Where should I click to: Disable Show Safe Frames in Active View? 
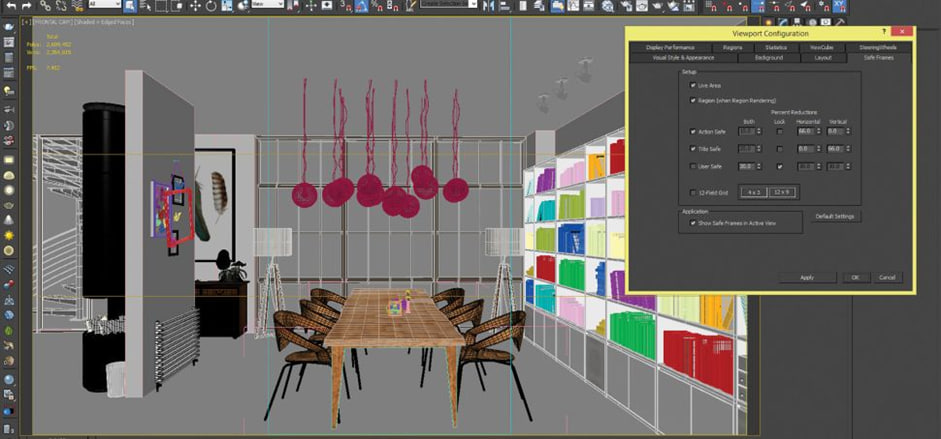click(x=693, y=224)
